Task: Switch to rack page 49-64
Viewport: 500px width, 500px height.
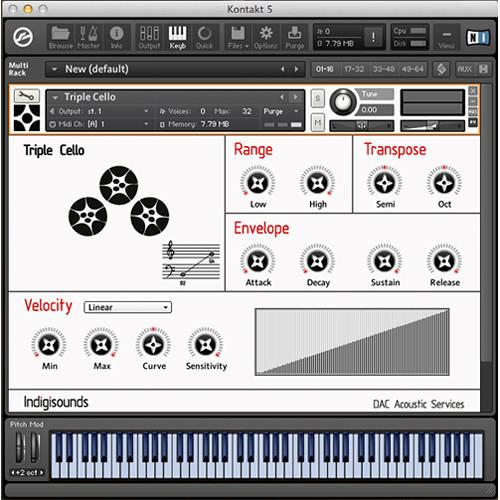Action: click(412, 69)
